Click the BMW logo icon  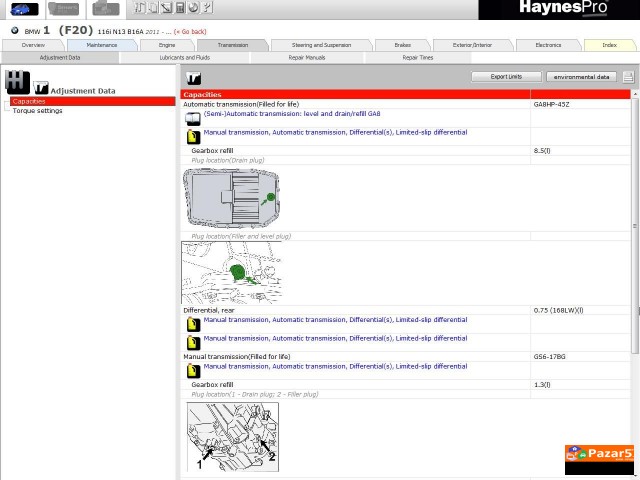click(15, 31)
